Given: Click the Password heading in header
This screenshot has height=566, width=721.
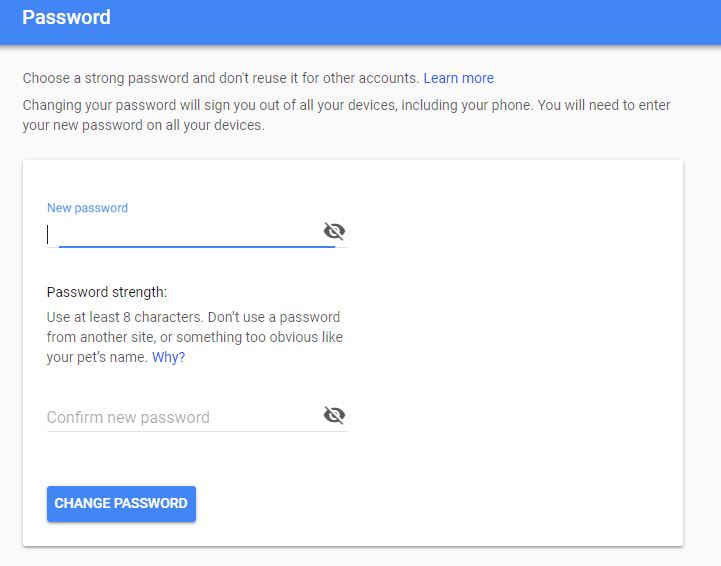Looking at the screenshot, I should pos(66,18).
